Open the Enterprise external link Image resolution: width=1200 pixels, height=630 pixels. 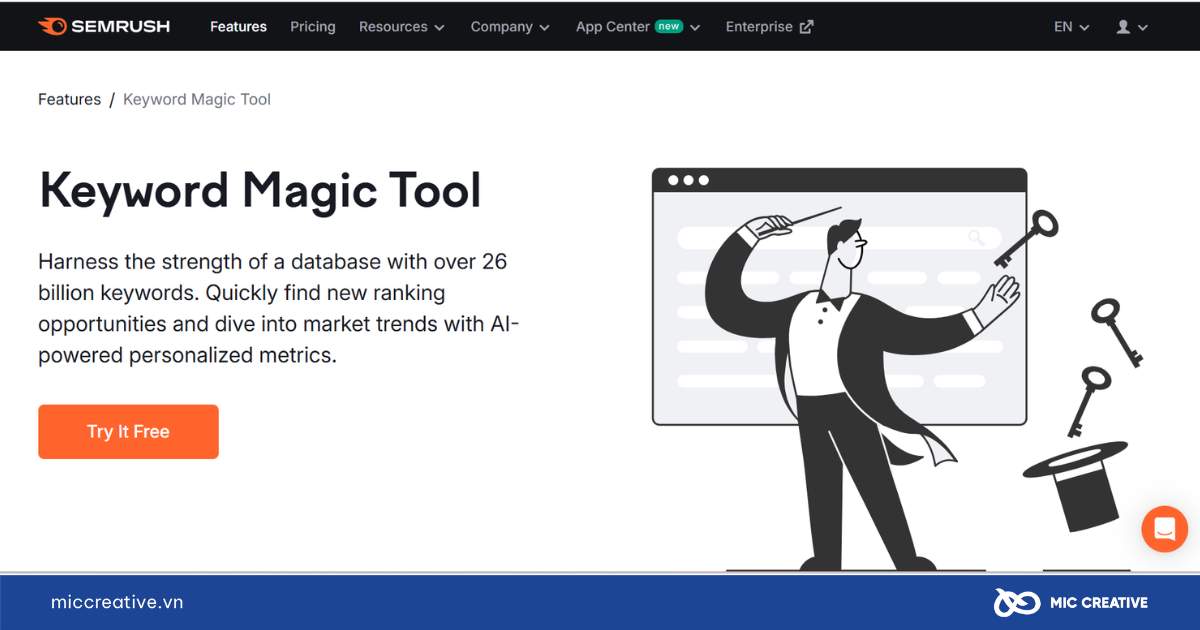pos(769,27)
